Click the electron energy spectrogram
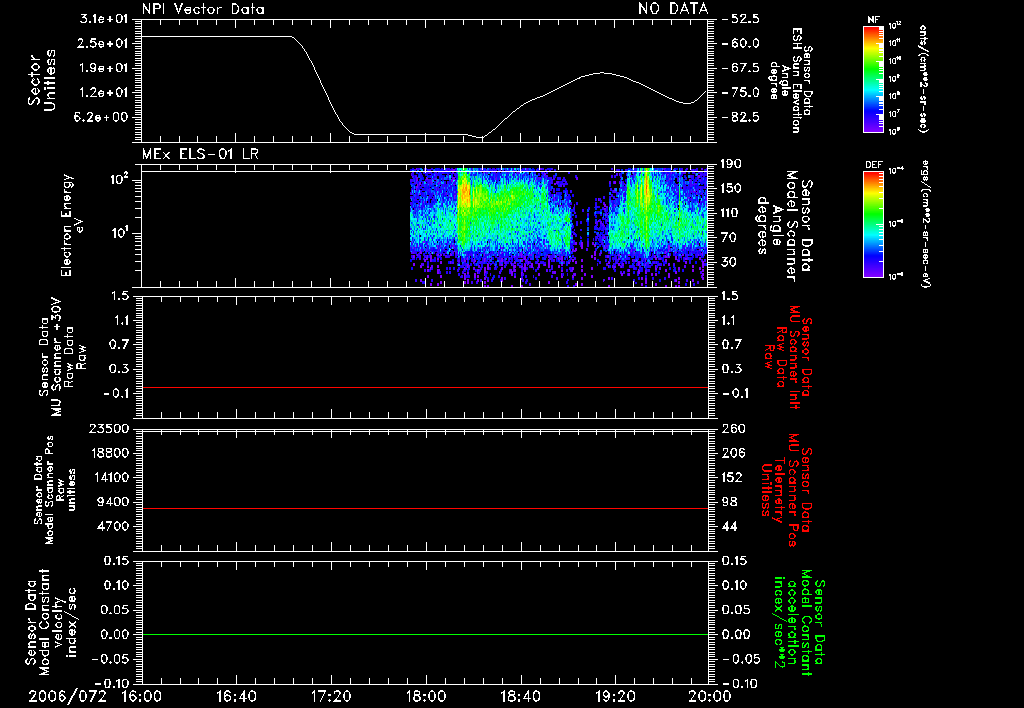Screen dimensions: 1024x708 (558, 227)
